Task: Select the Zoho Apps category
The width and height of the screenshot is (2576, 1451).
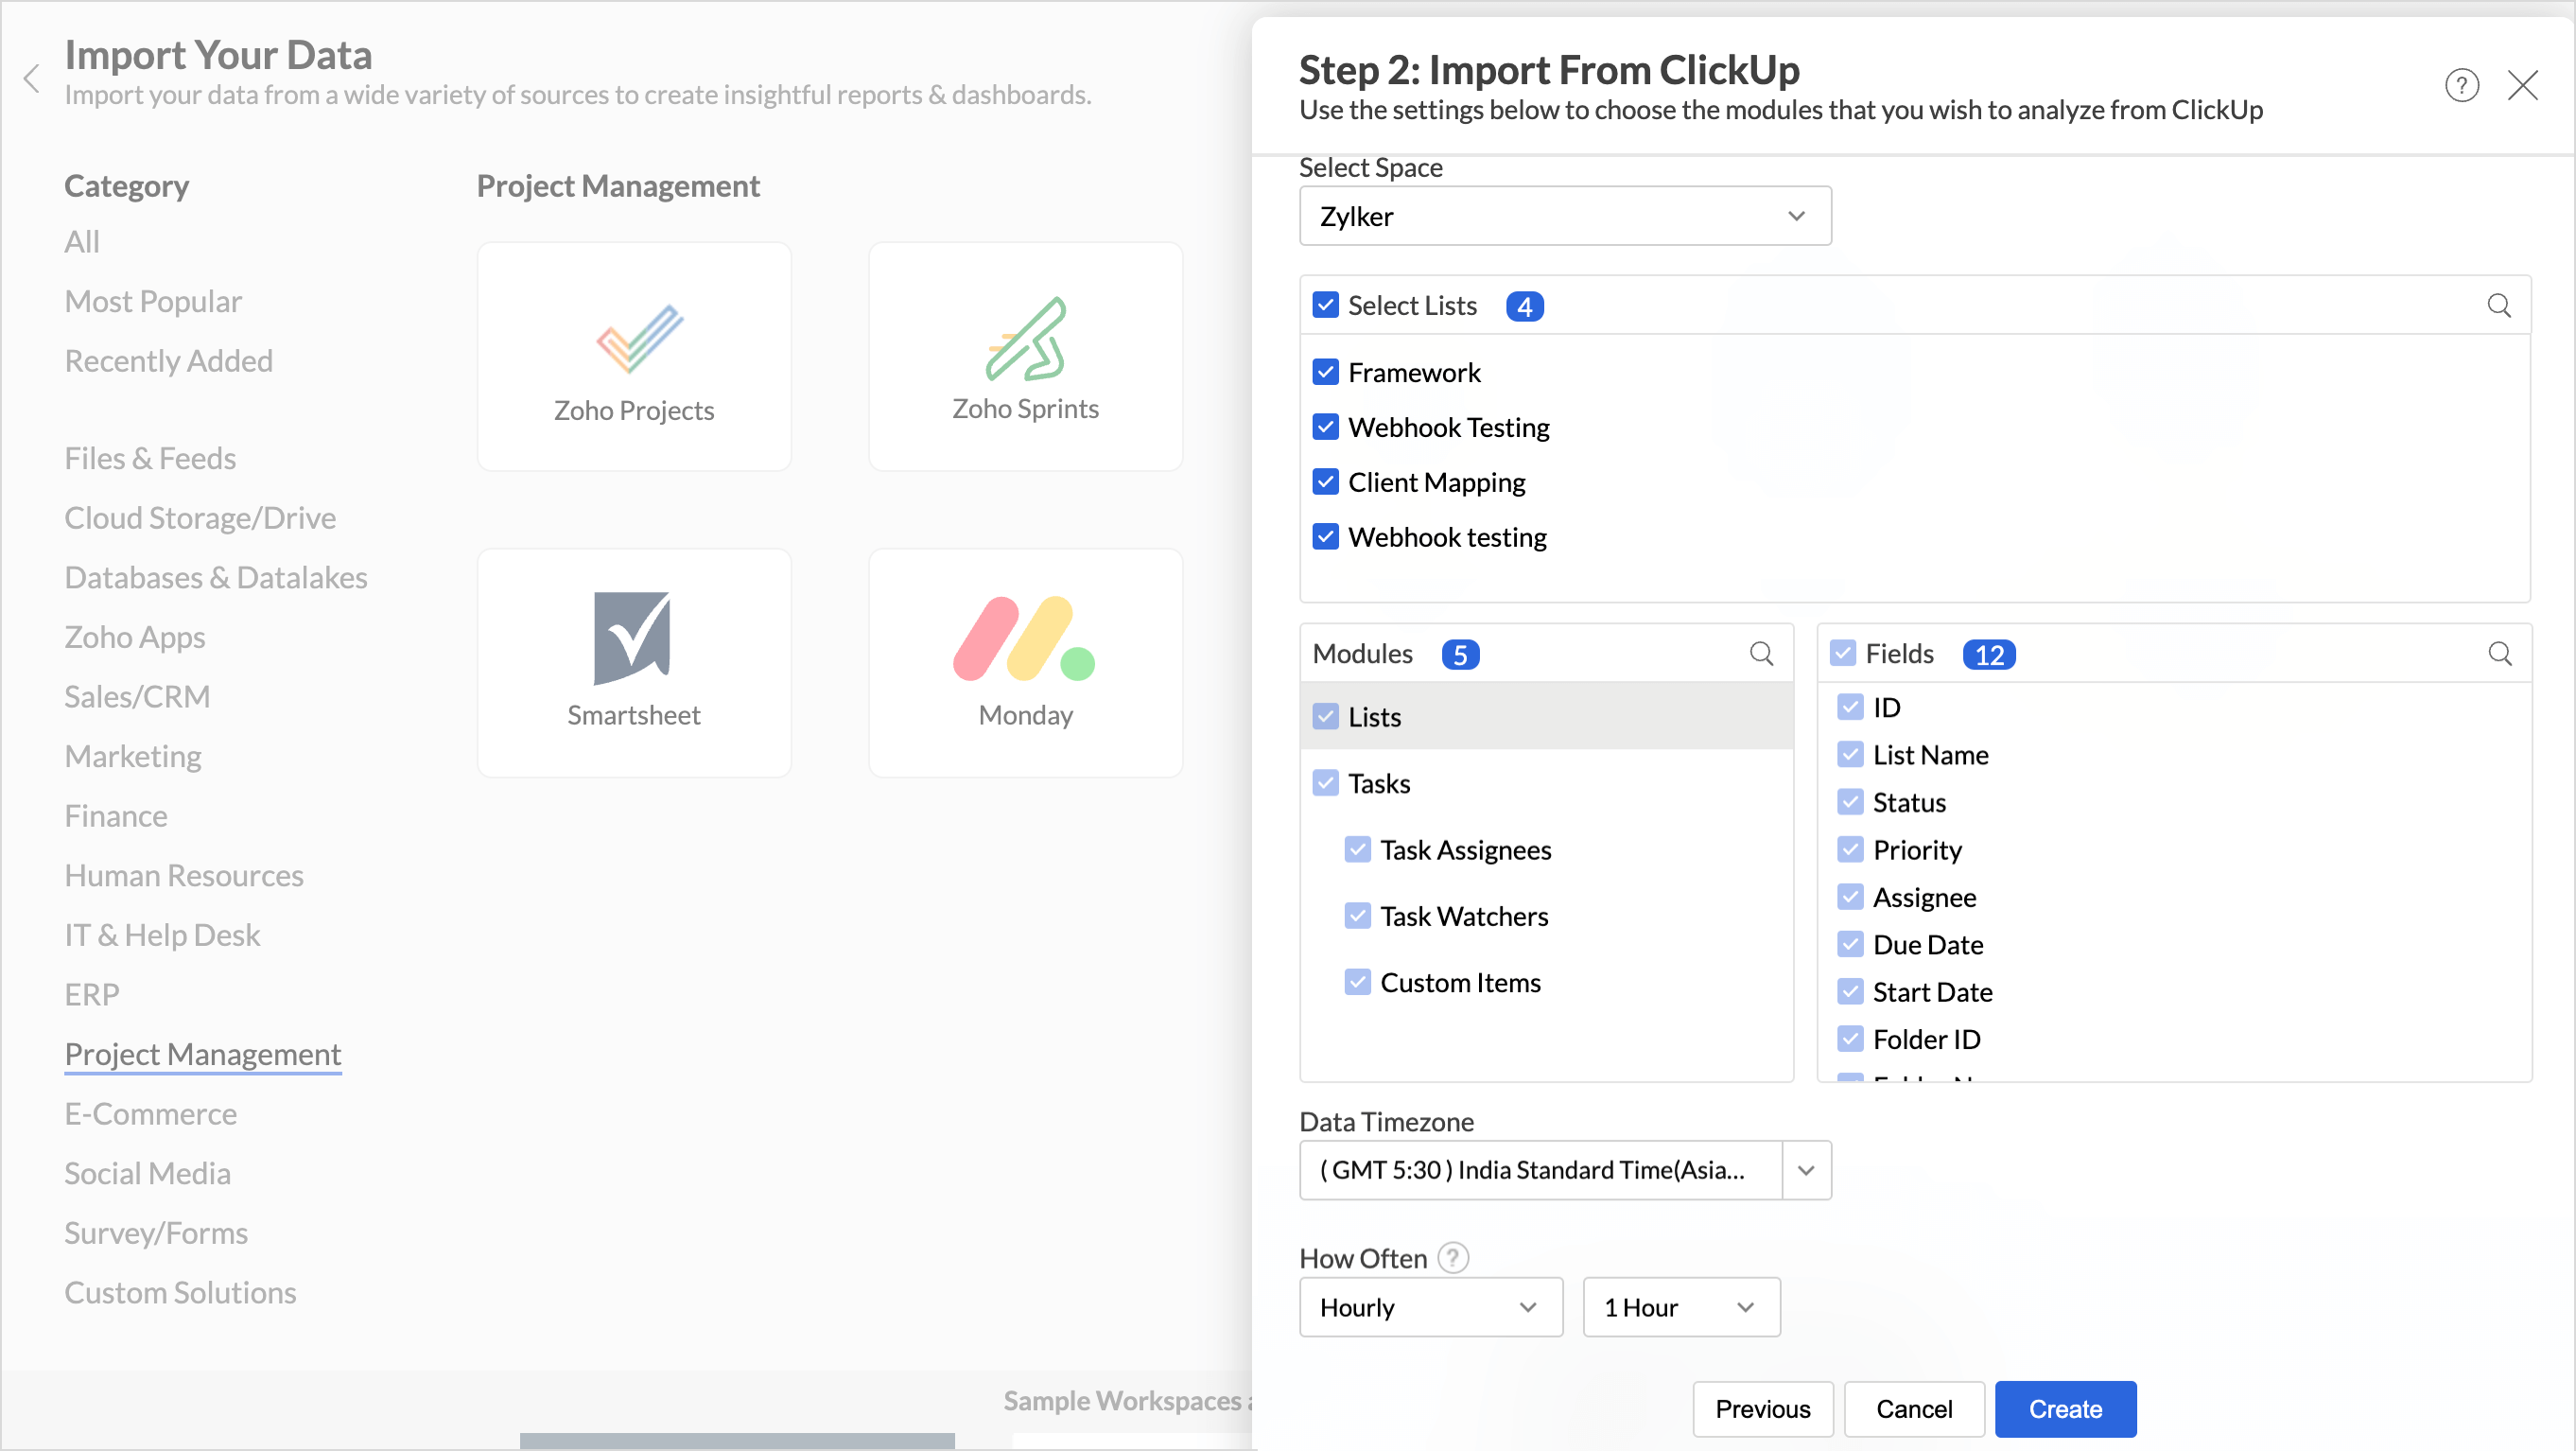Action: coord(134,637)
